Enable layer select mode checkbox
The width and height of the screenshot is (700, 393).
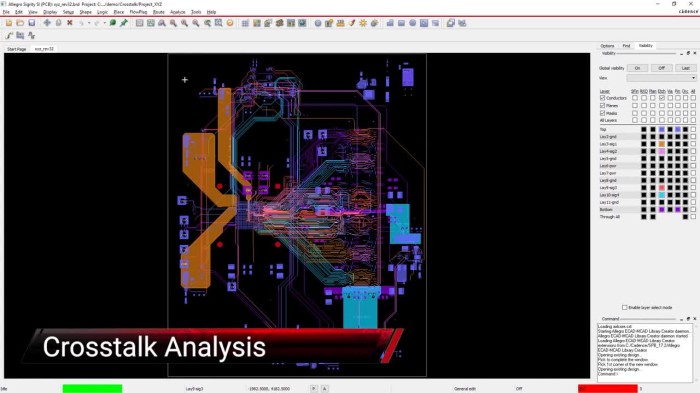pyautogui.click(x=625, y=307)
